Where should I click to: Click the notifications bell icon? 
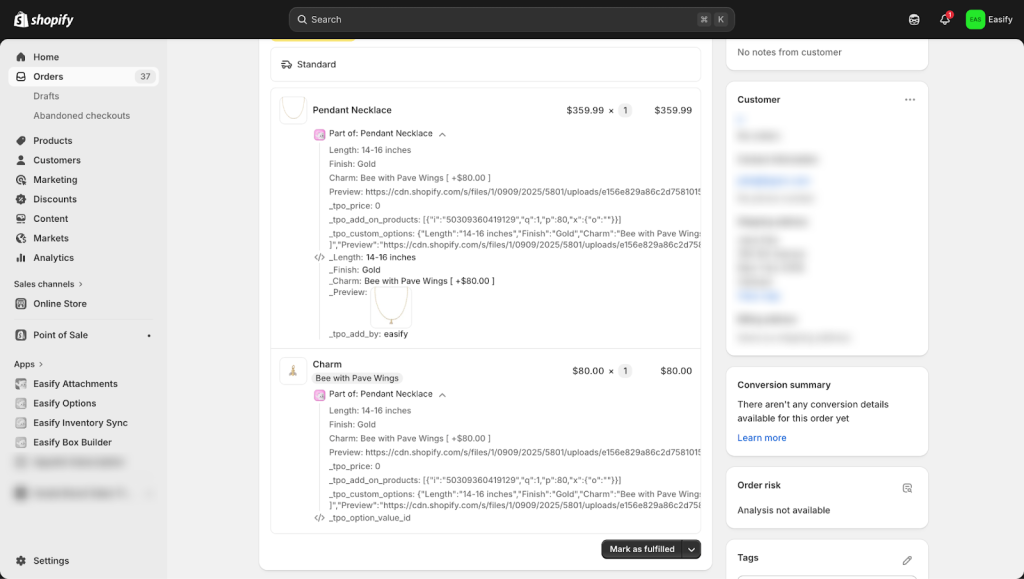pos(944,19)
